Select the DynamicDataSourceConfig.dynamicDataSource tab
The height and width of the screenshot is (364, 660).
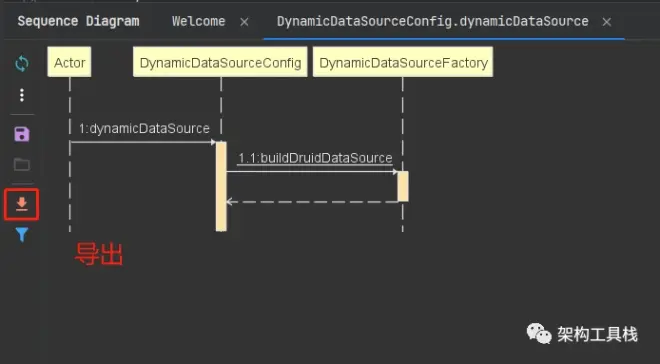click(x=433, y=21)
